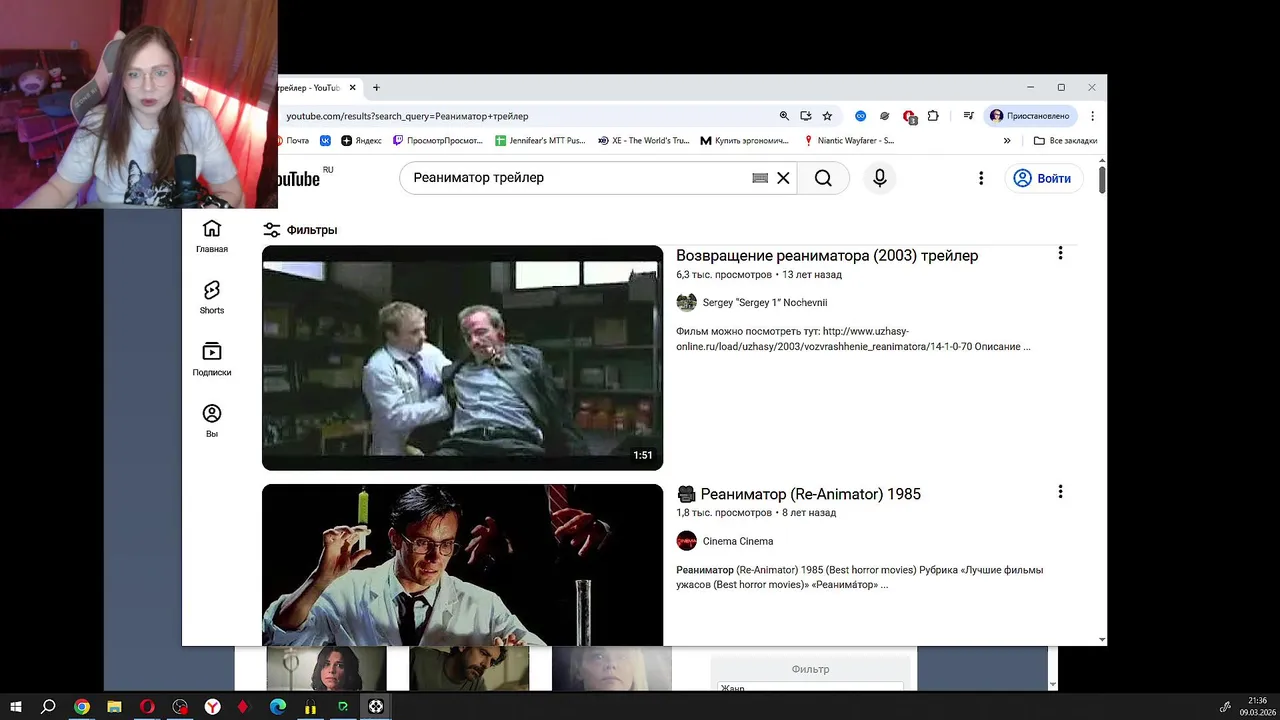The height and width of the screenshot is (720, 1280).
Task: Open YouTube settings three-dot menu near Войти
Action: (x=981, y=178)
